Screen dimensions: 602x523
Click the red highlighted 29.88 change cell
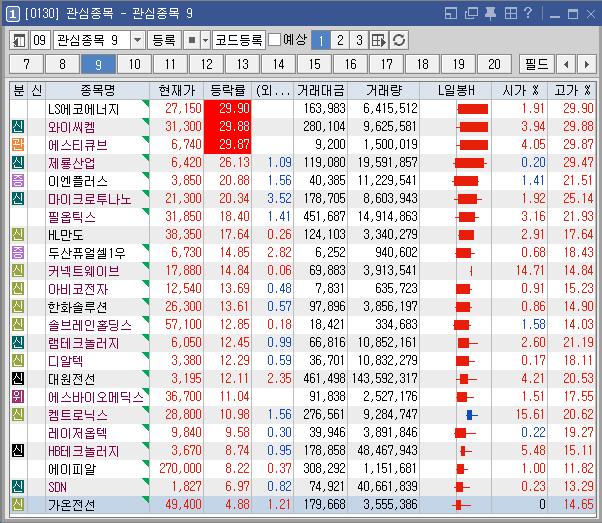click(x=227, y=126)
